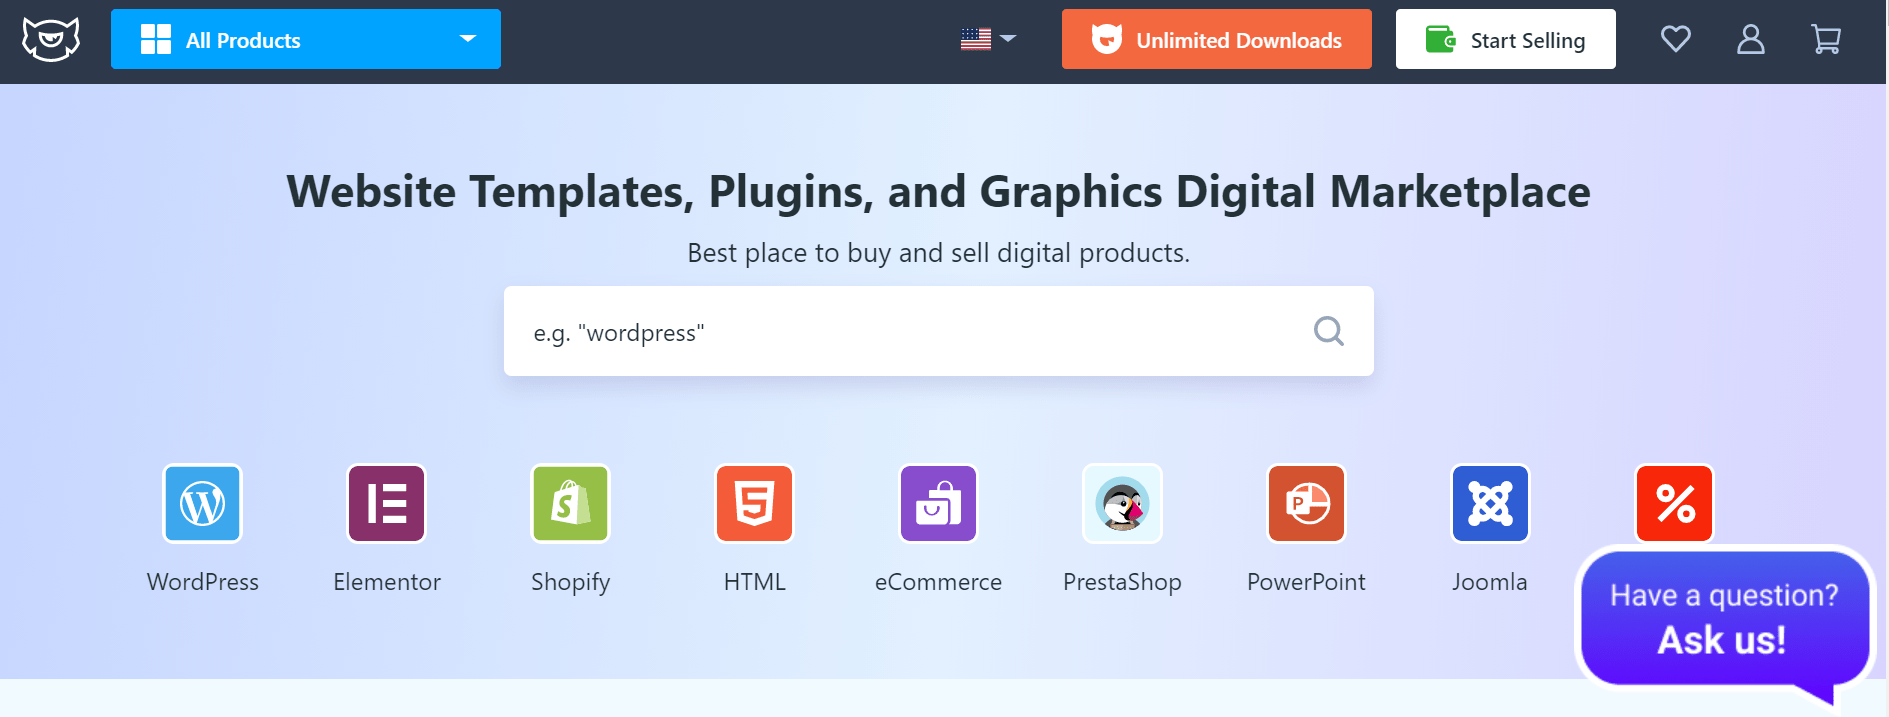Image resolution: width=1889 pixels, height=717 pixels.
Task: Open the PowerPoint text link
Action: pos(1306,582)
